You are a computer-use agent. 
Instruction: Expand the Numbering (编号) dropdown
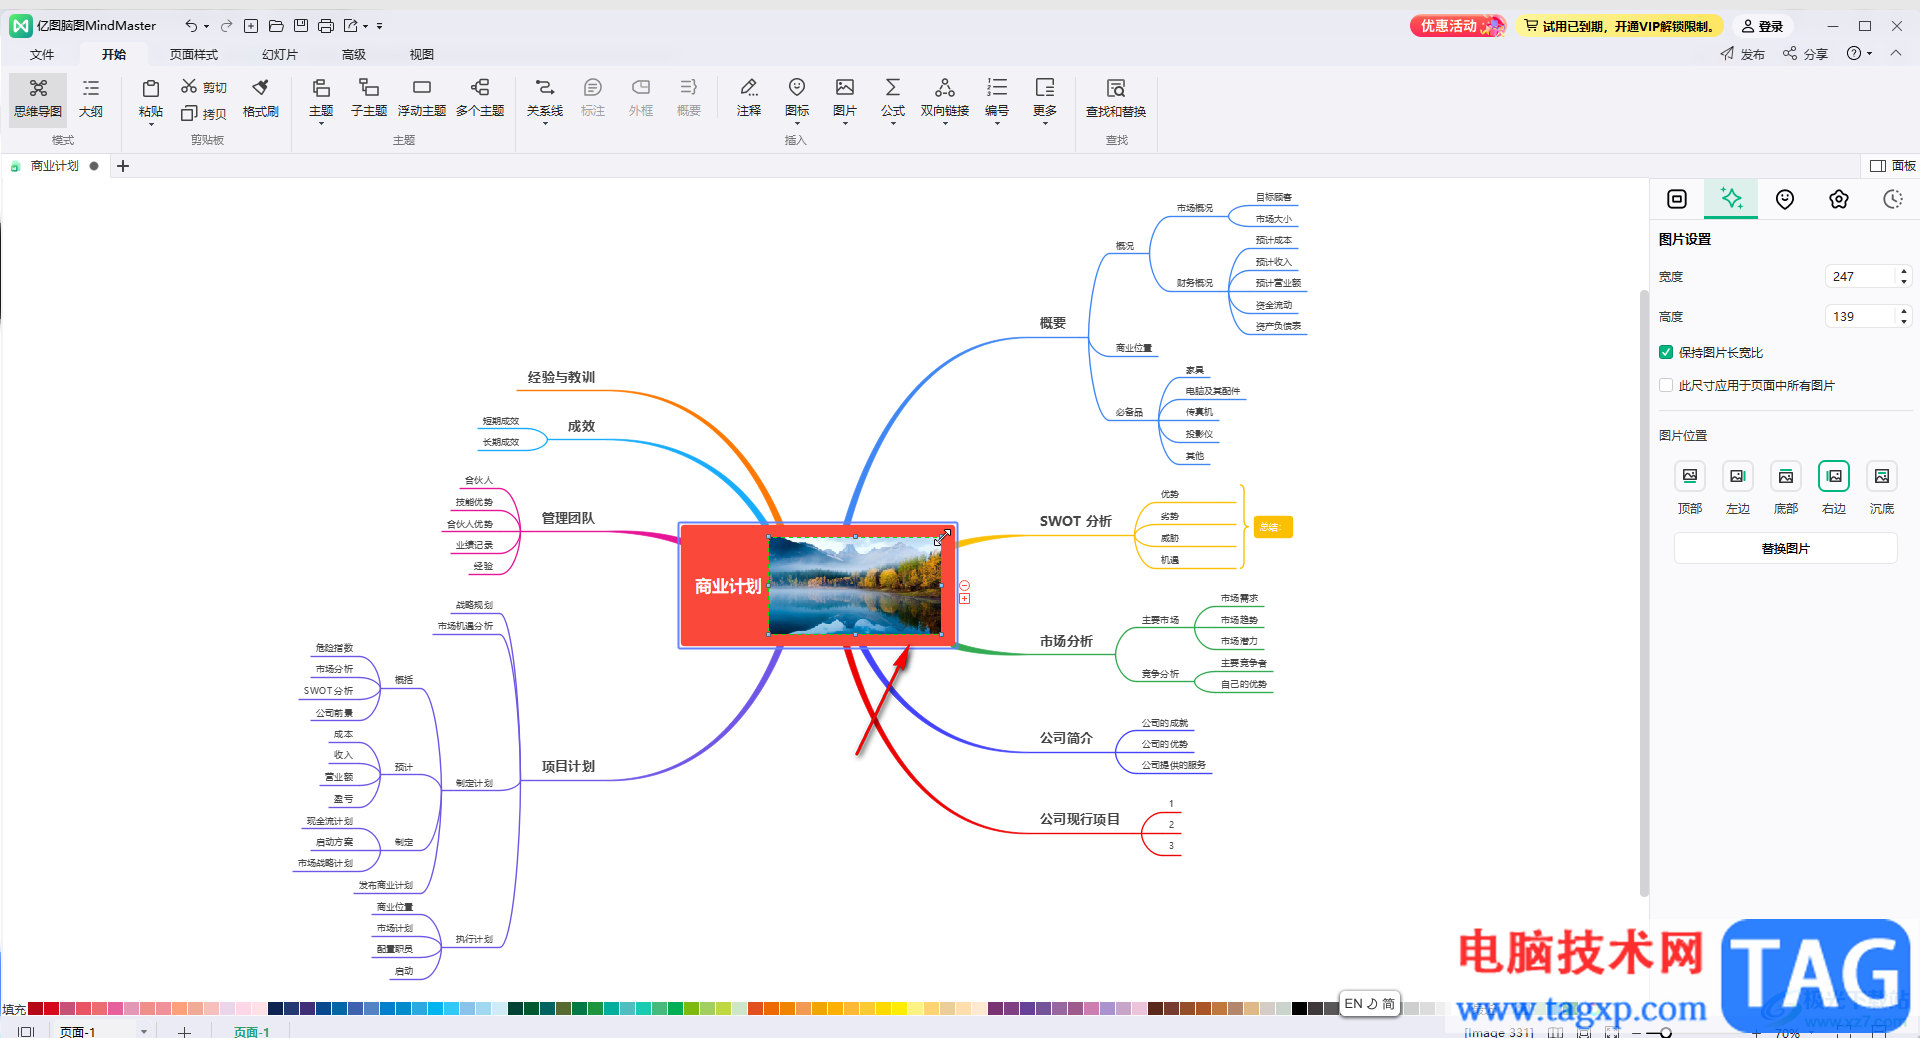(x=997, y=124)
